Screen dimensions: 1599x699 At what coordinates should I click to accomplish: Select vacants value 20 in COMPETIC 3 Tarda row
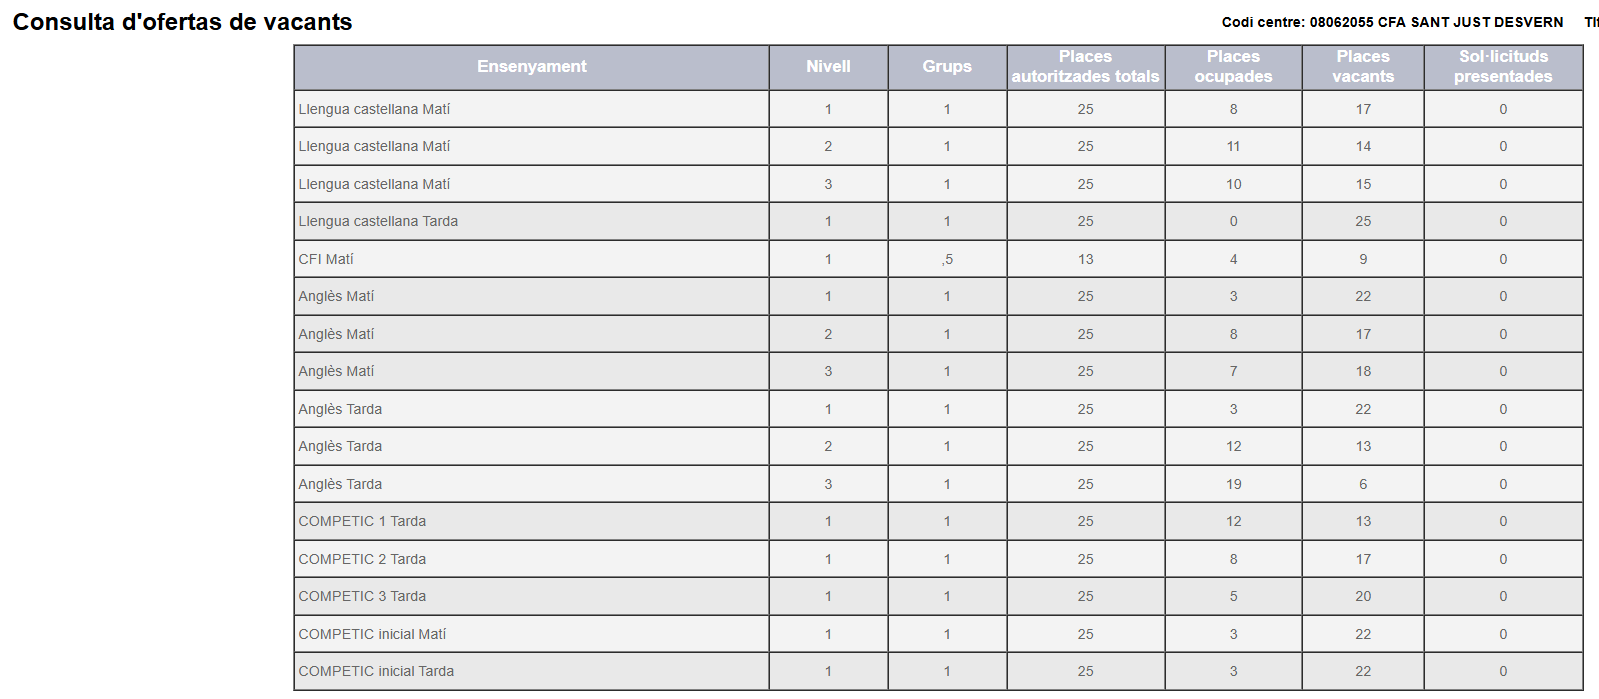(x=1363, y=596)
